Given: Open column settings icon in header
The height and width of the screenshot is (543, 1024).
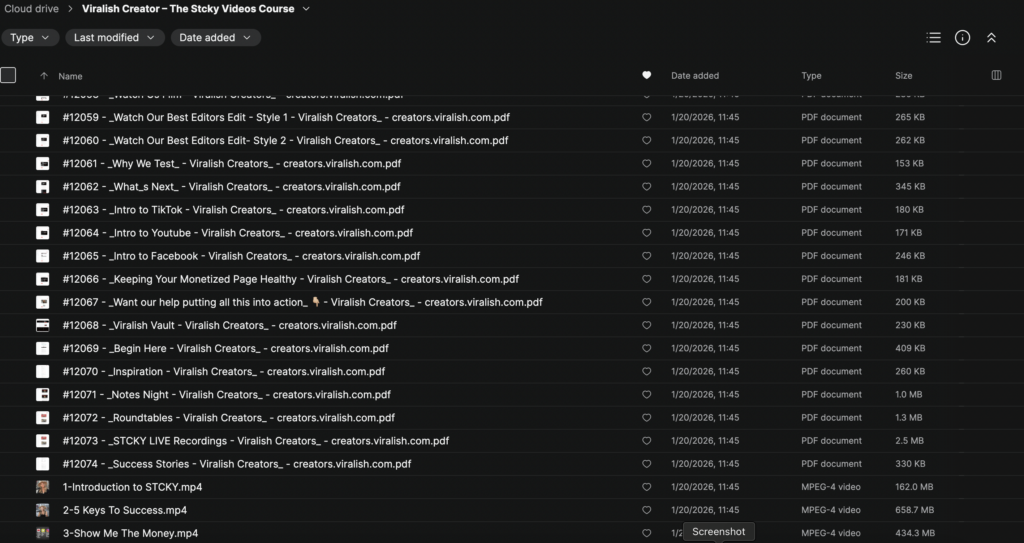Looking at the screenshot, I should (996, 75).
